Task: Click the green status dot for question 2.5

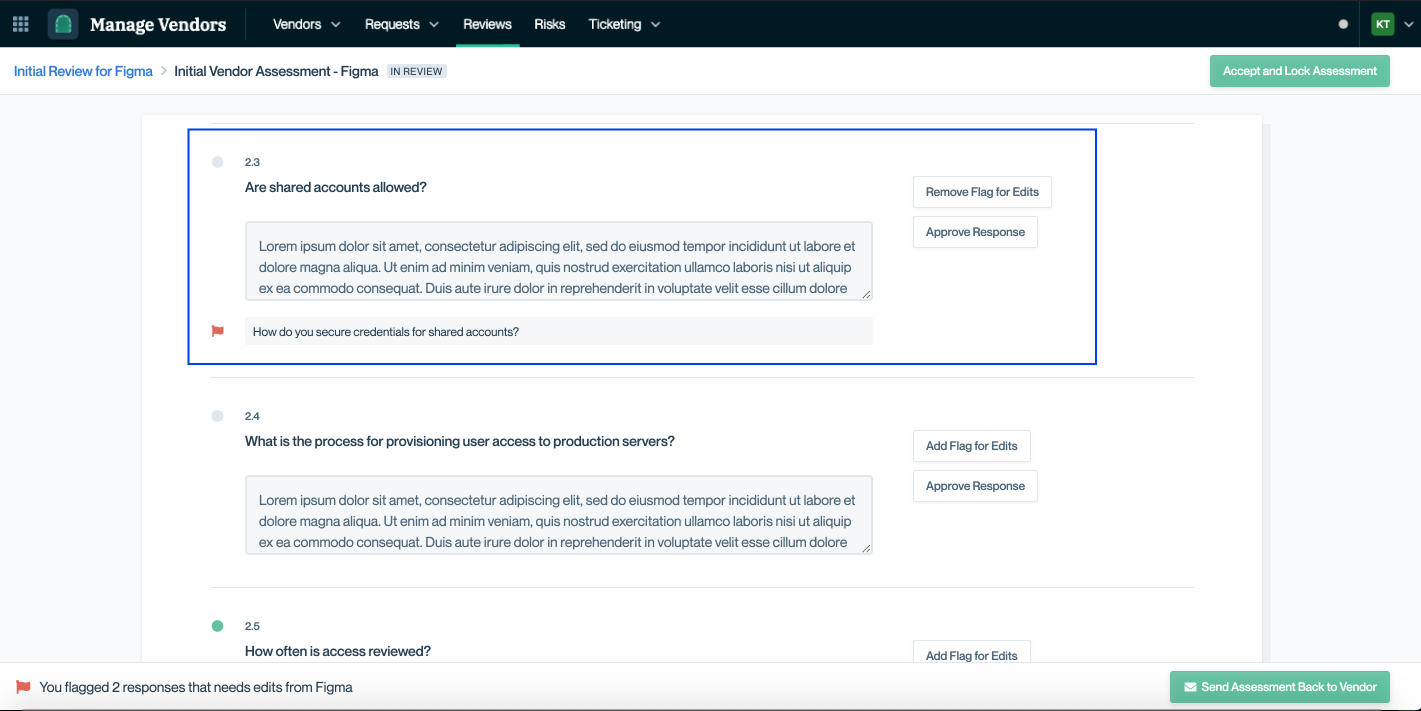Action: pyautogui.click(x=217, y=626)
